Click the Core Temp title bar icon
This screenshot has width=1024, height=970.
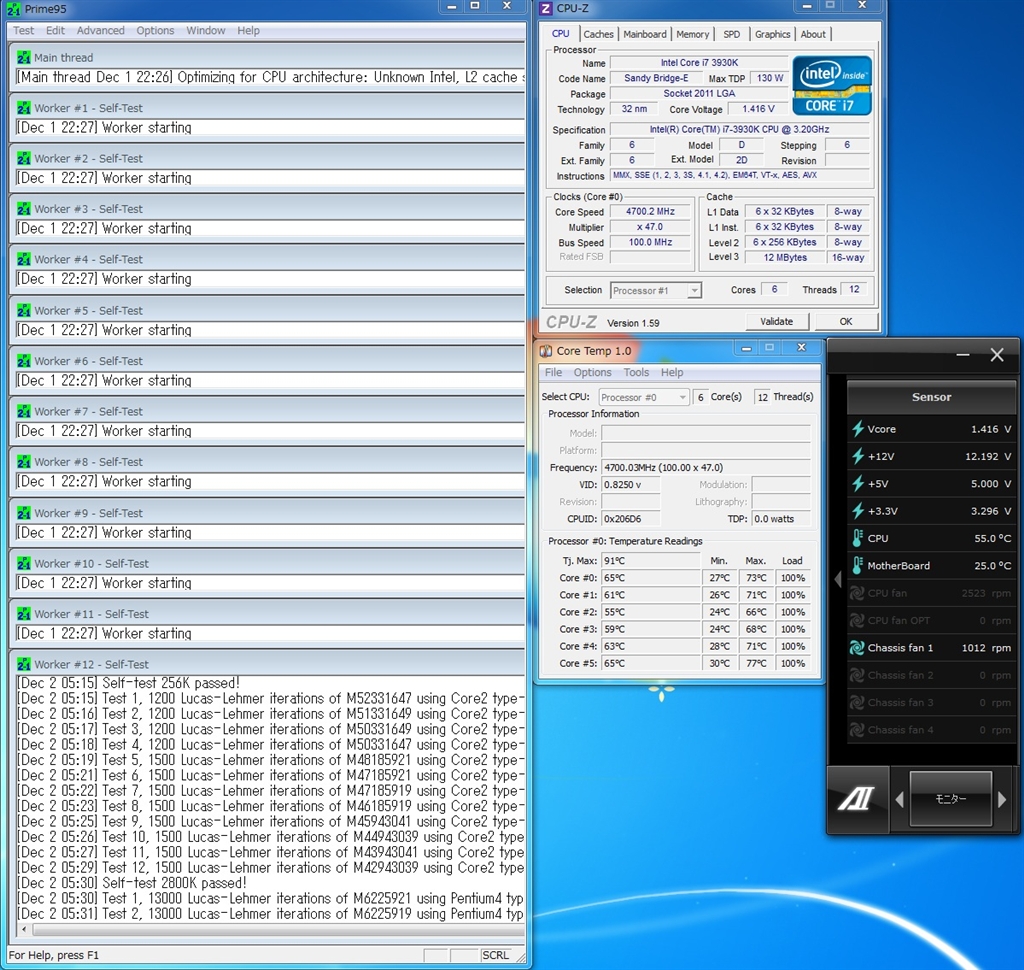point(546,351)
